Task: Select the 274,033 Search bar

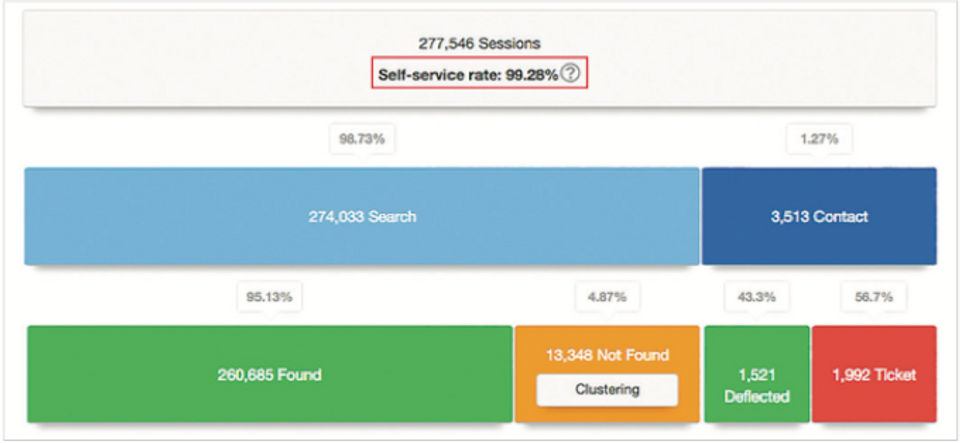Action: (x=361, y=216)
